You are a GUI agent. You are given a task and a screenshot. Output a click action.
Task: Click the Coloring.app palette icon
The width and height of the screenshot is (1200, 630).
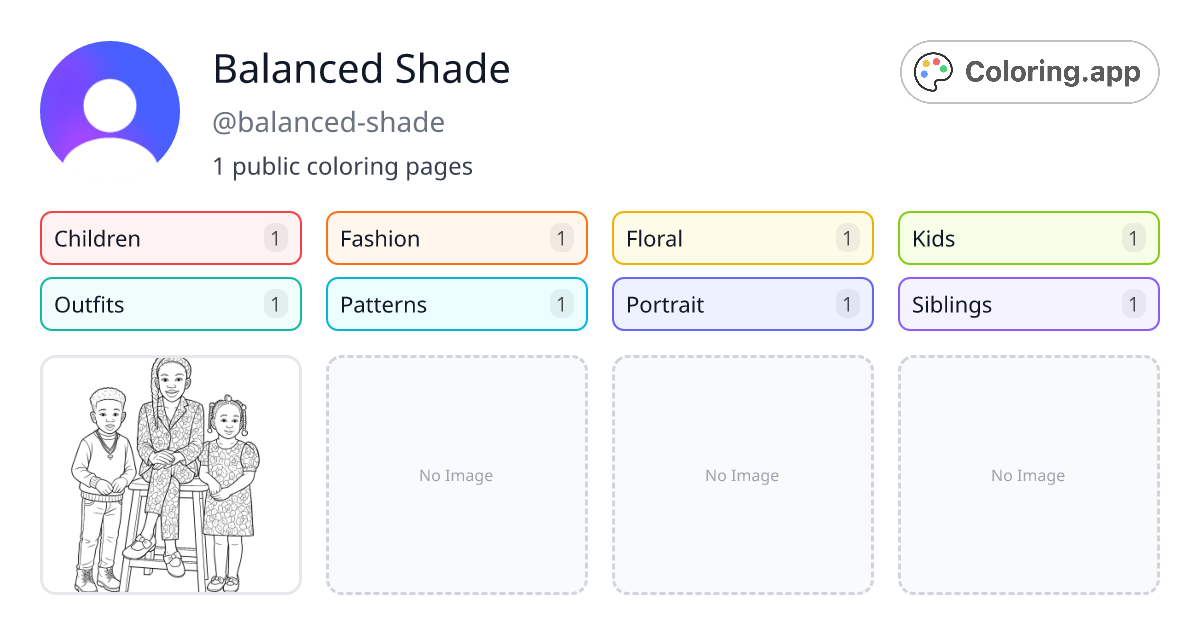(x=933, y=71)
